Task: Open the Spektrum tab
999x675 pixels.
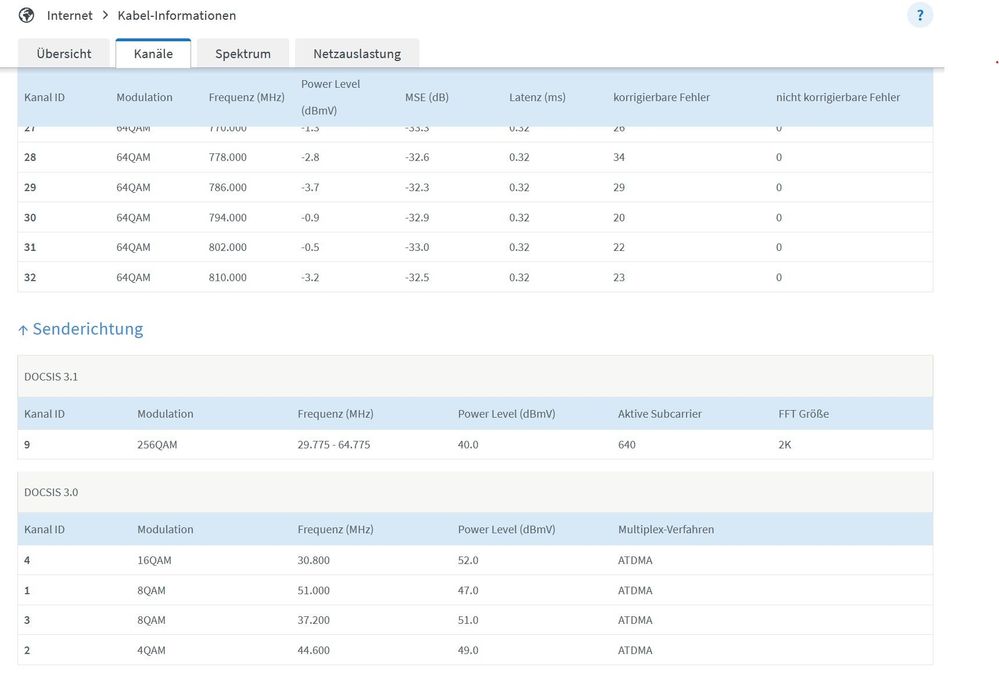Action: 243,54
